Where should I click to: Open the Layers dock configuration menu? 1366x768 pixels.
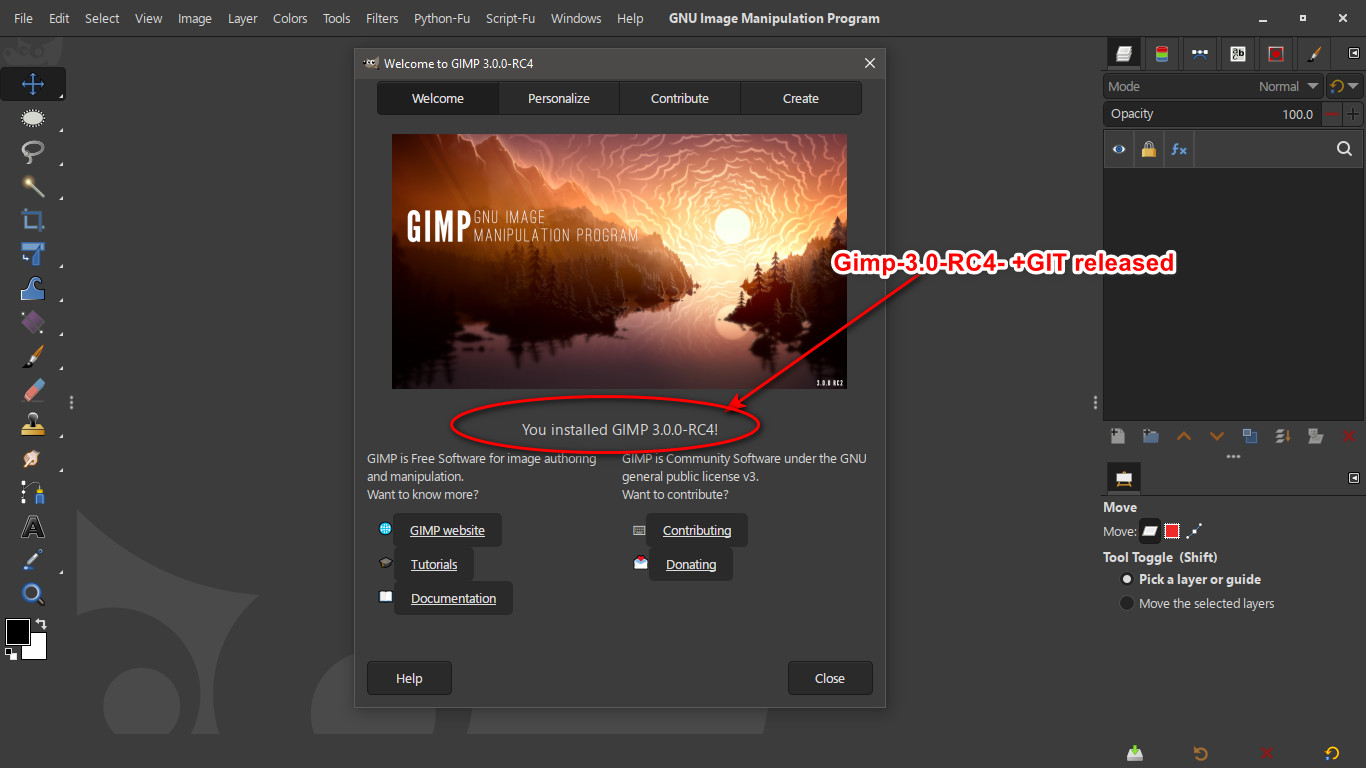point(1354,54)
